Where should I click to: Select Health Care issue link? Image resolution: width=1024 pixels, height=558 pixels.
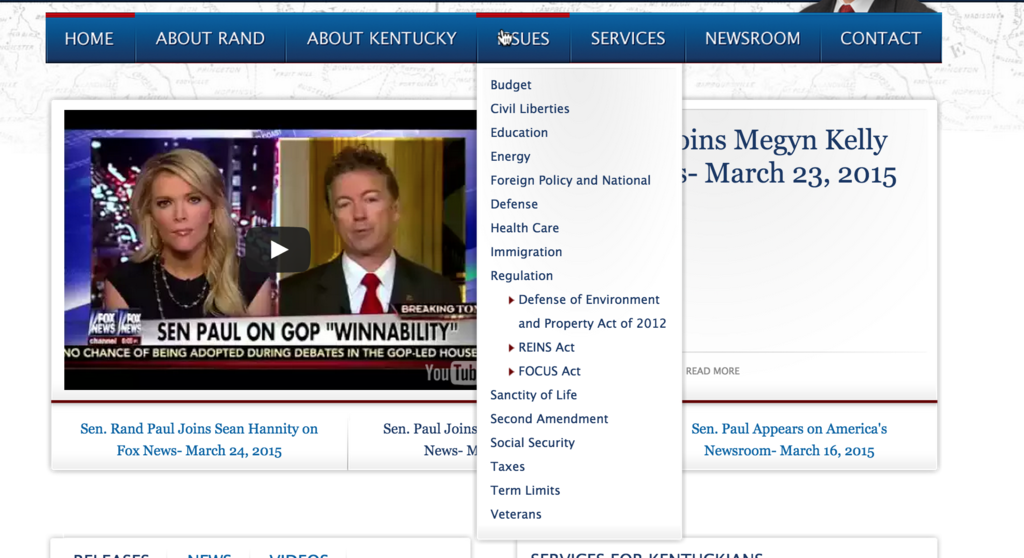pyautogui.click(x=524, y=228)
